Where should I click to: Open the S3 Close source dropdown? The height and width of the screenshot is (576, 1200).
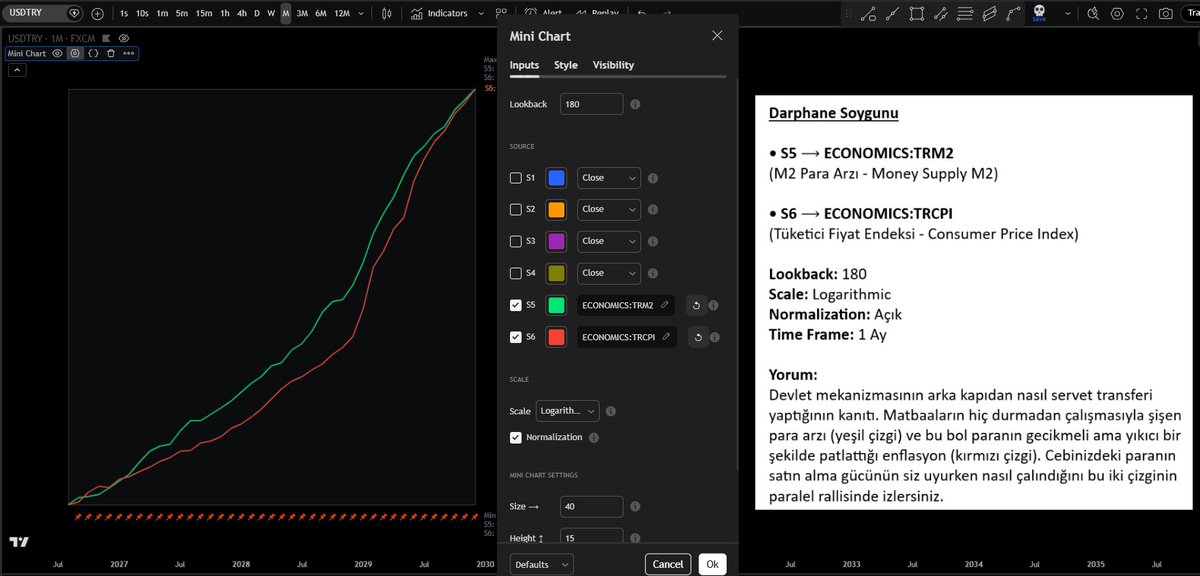(609, 241)
